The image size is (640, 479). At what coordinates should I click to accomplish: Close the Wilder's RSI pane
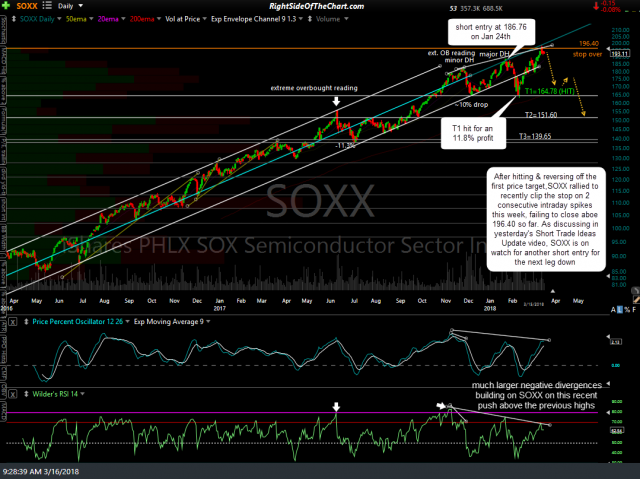pos(13,394)
